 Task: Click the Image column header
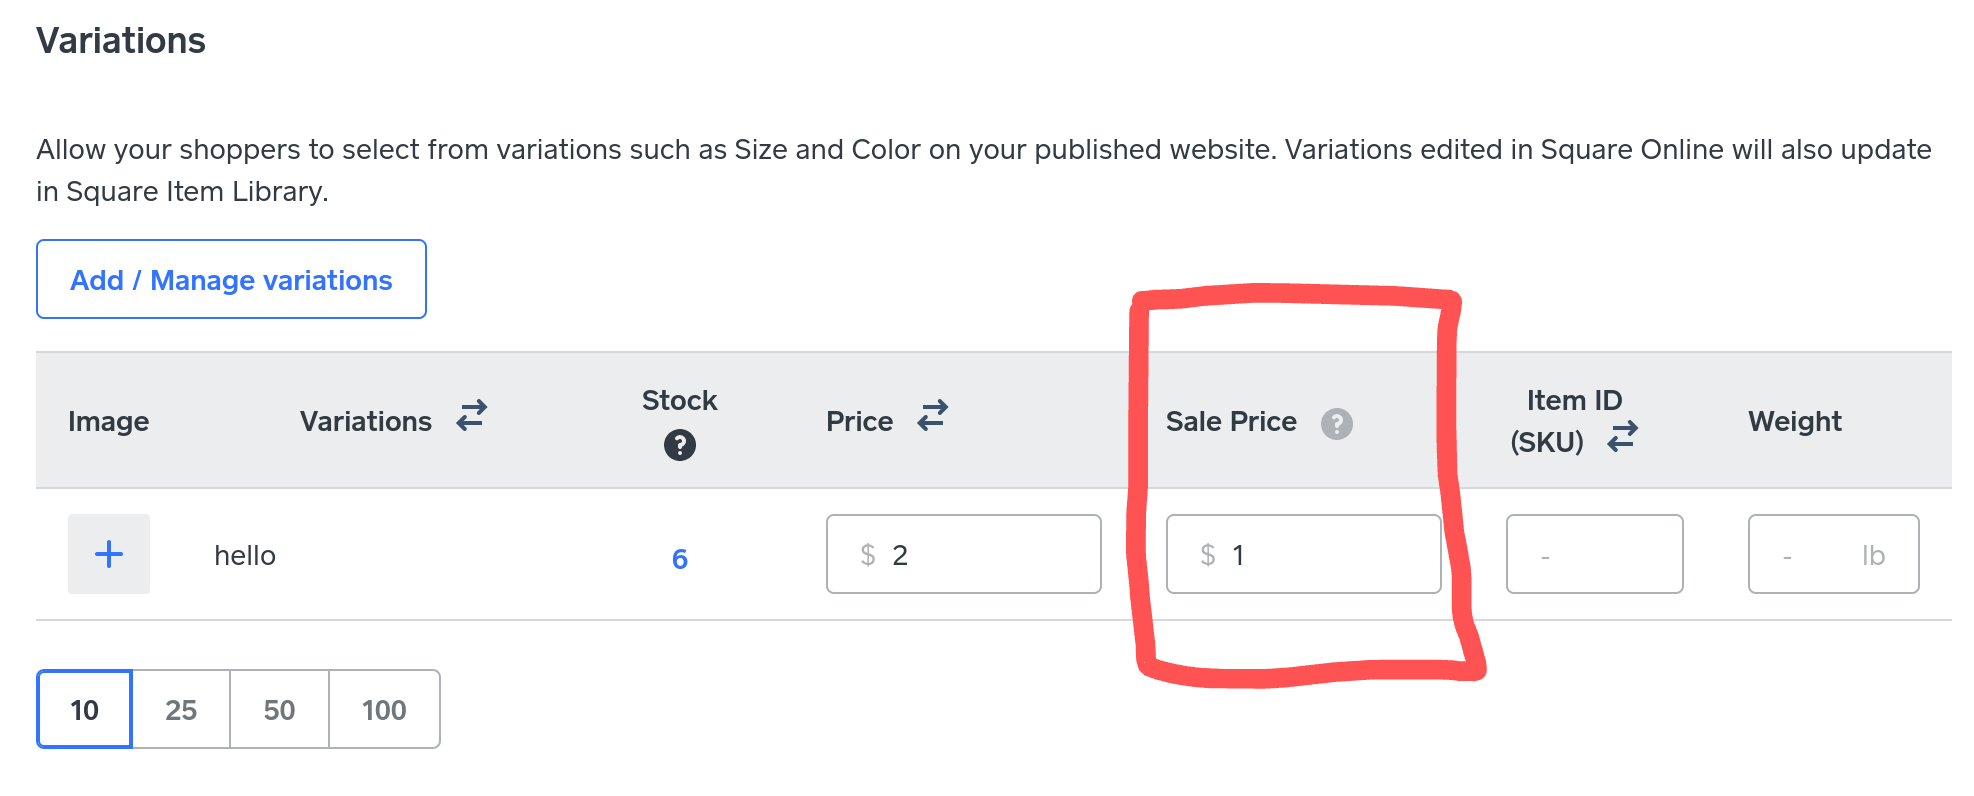109,422
